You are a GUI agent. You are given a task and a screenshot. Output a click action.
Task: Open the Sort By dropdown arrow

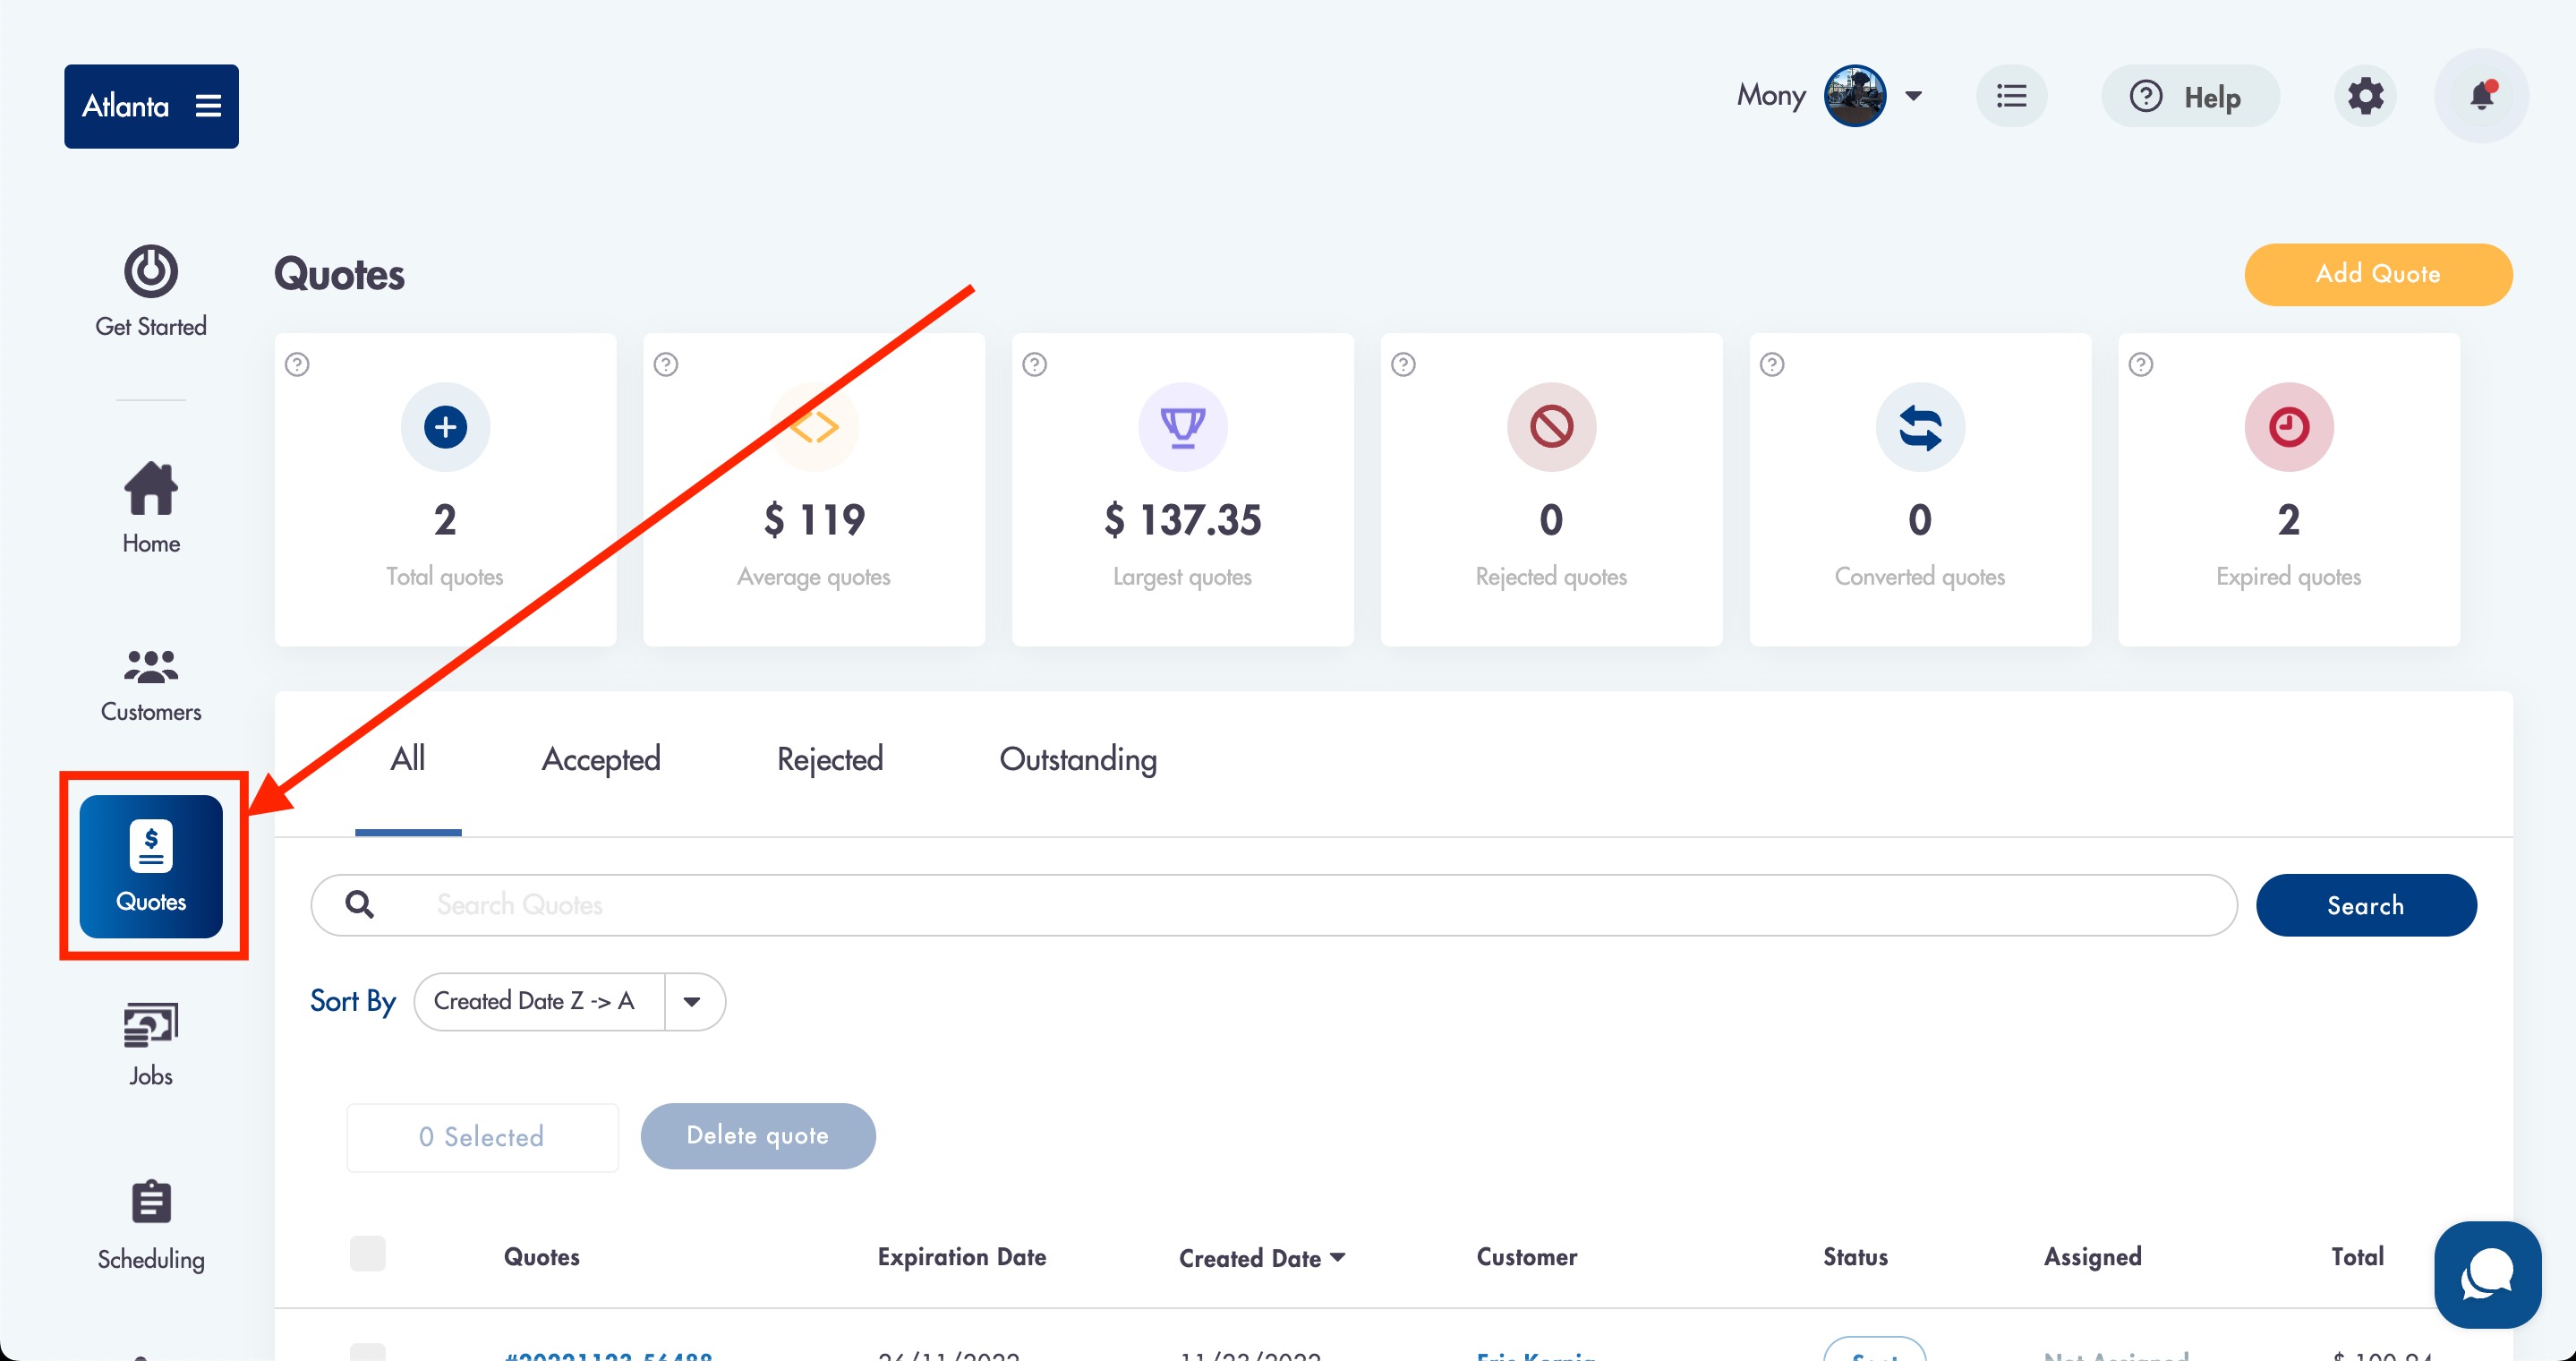(x=692, y=1001)
